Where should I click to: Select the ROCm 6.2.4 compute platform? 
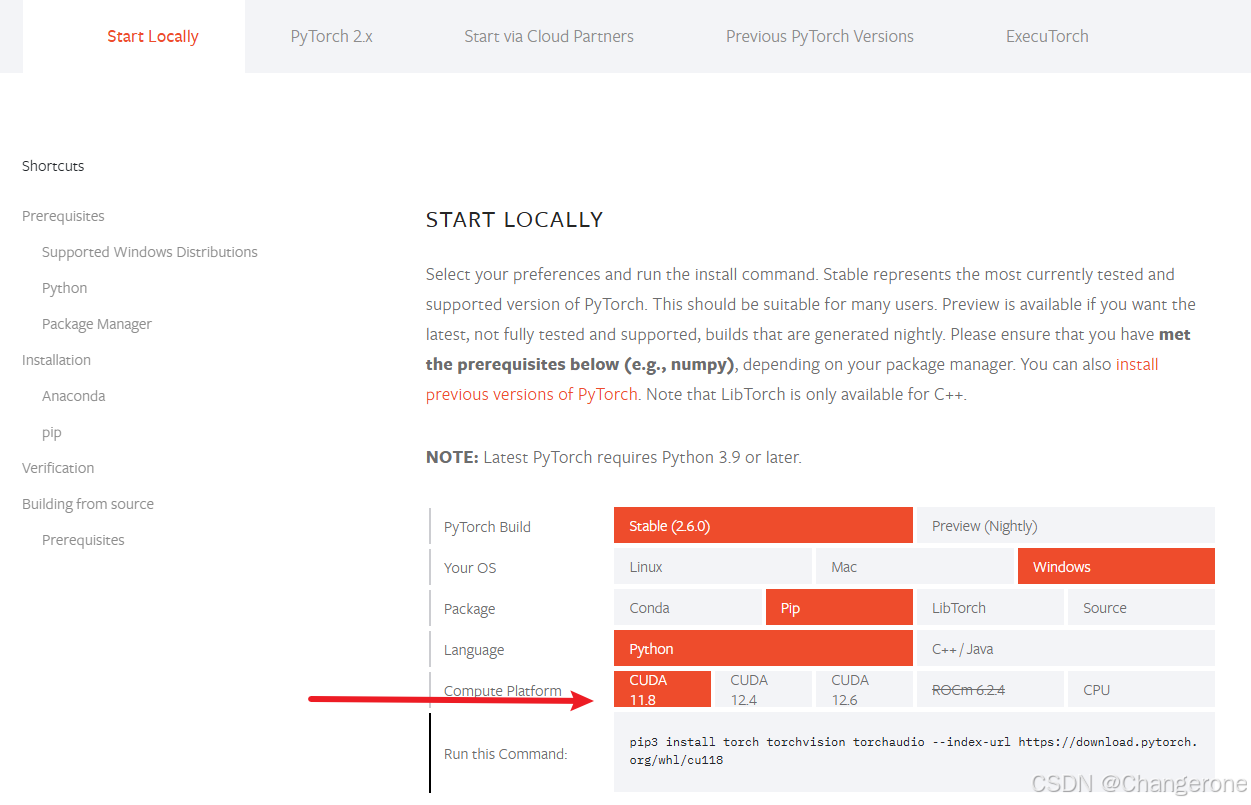point(990,689)
